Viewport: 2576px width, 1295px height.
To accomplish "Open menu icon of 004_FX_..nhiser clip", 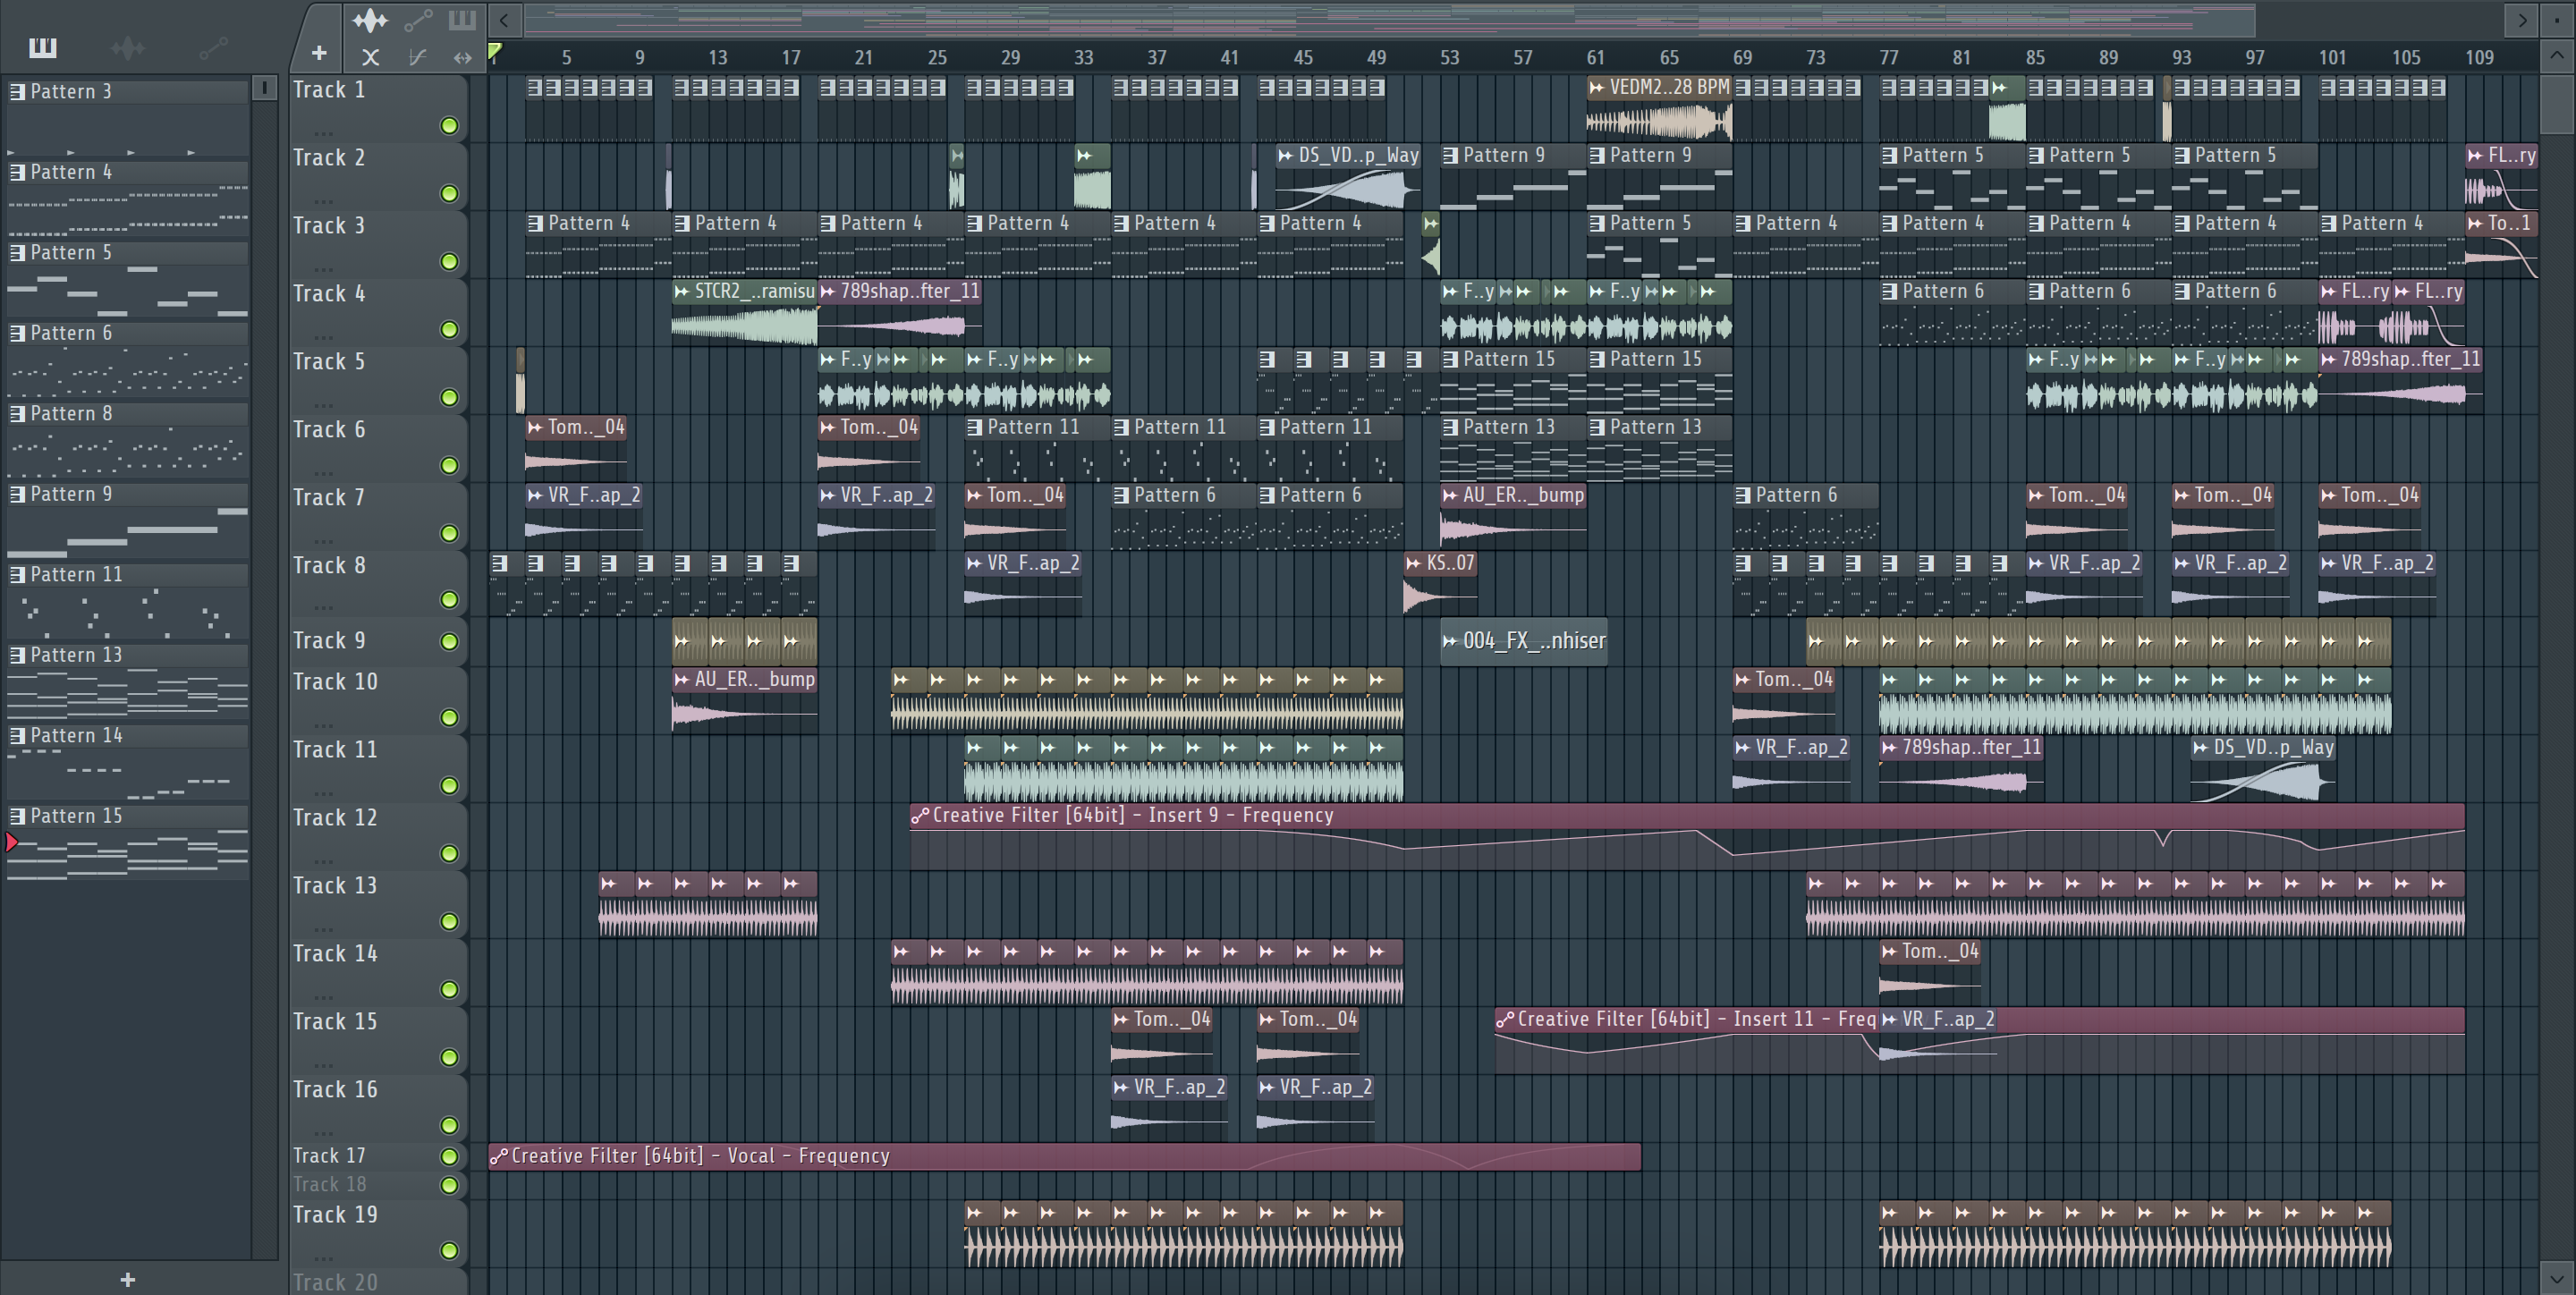I will coord(1450,641).
